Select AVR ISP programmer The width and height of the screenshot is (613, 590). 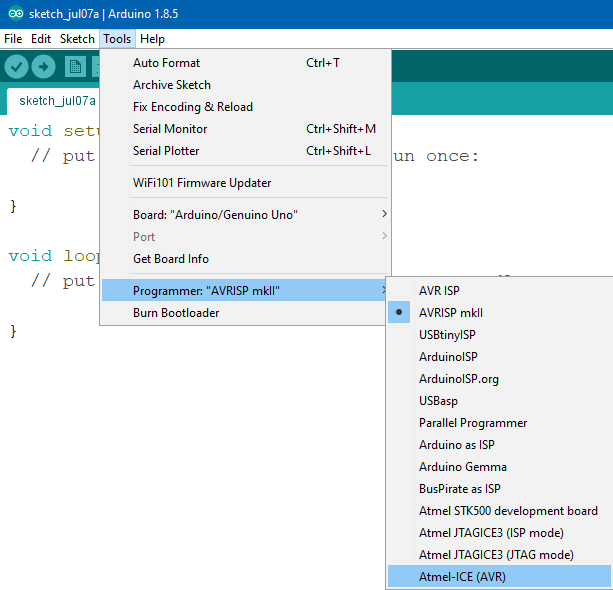click(500, 291)
